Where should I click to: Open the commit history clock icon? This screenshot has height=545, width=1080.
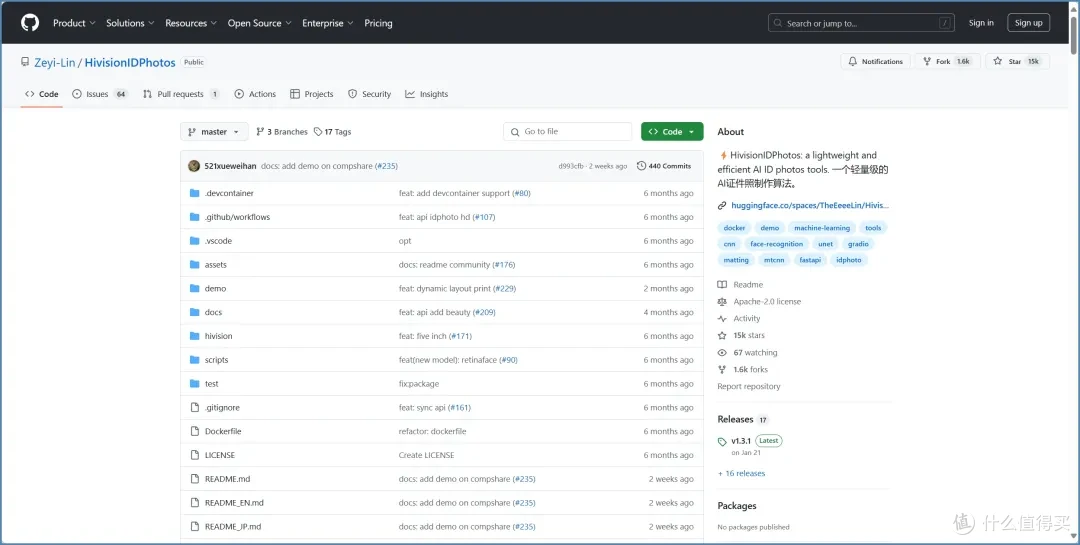point(641,166)
